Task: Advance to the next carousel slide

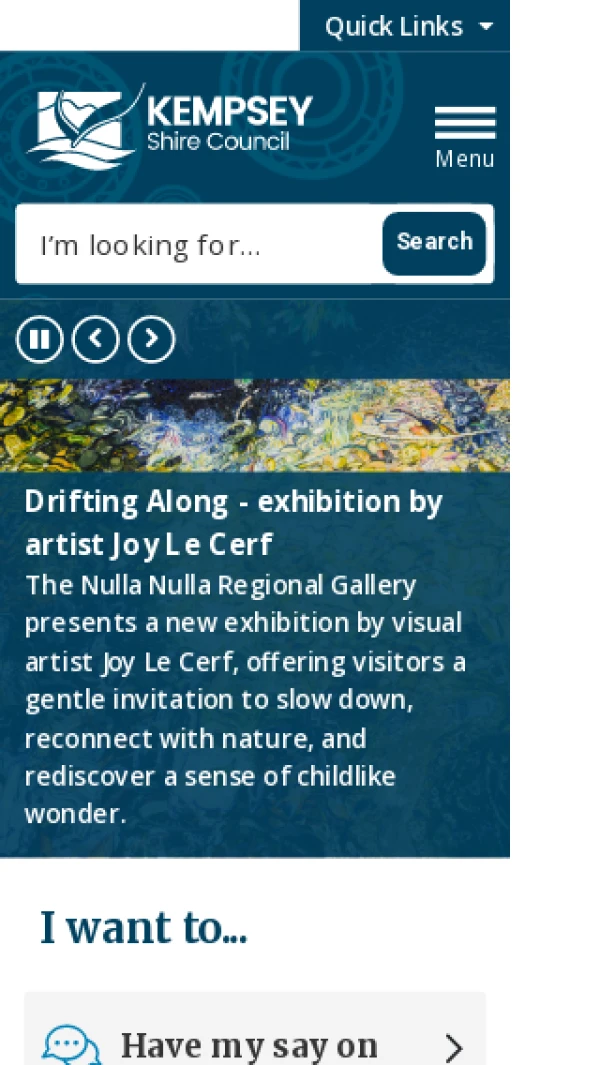Action: click(x=151, y=340)
